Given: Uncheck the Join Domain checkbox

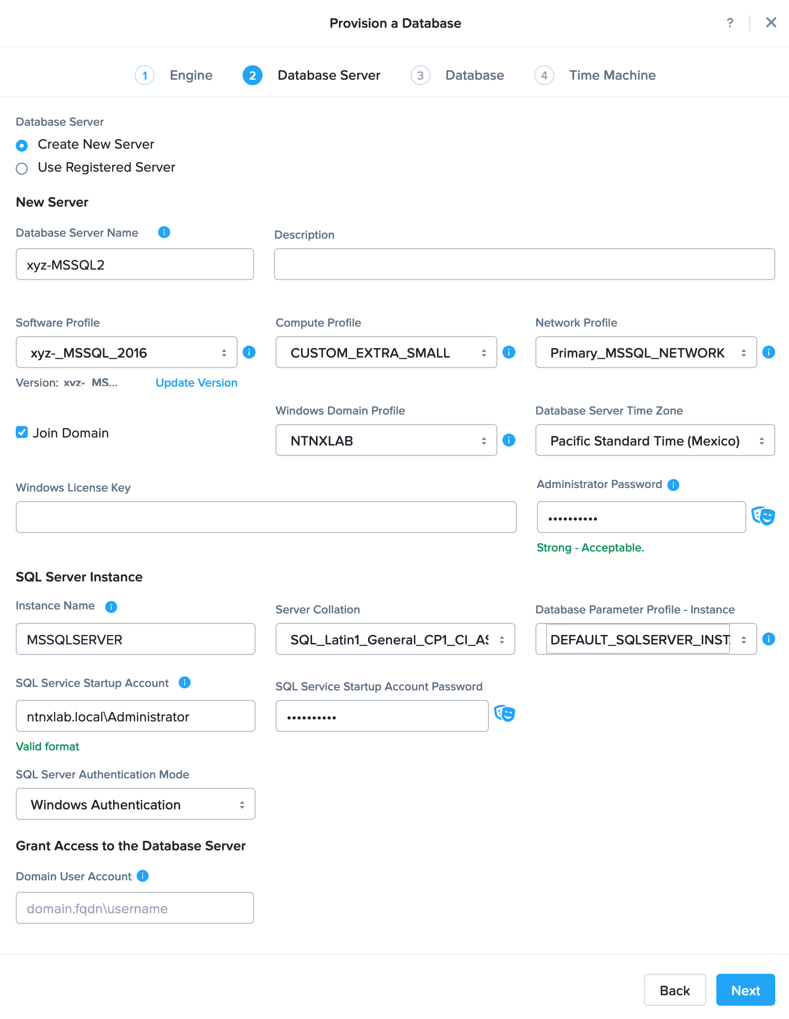Looking at the screenshot, I should (x=22, y=432).
